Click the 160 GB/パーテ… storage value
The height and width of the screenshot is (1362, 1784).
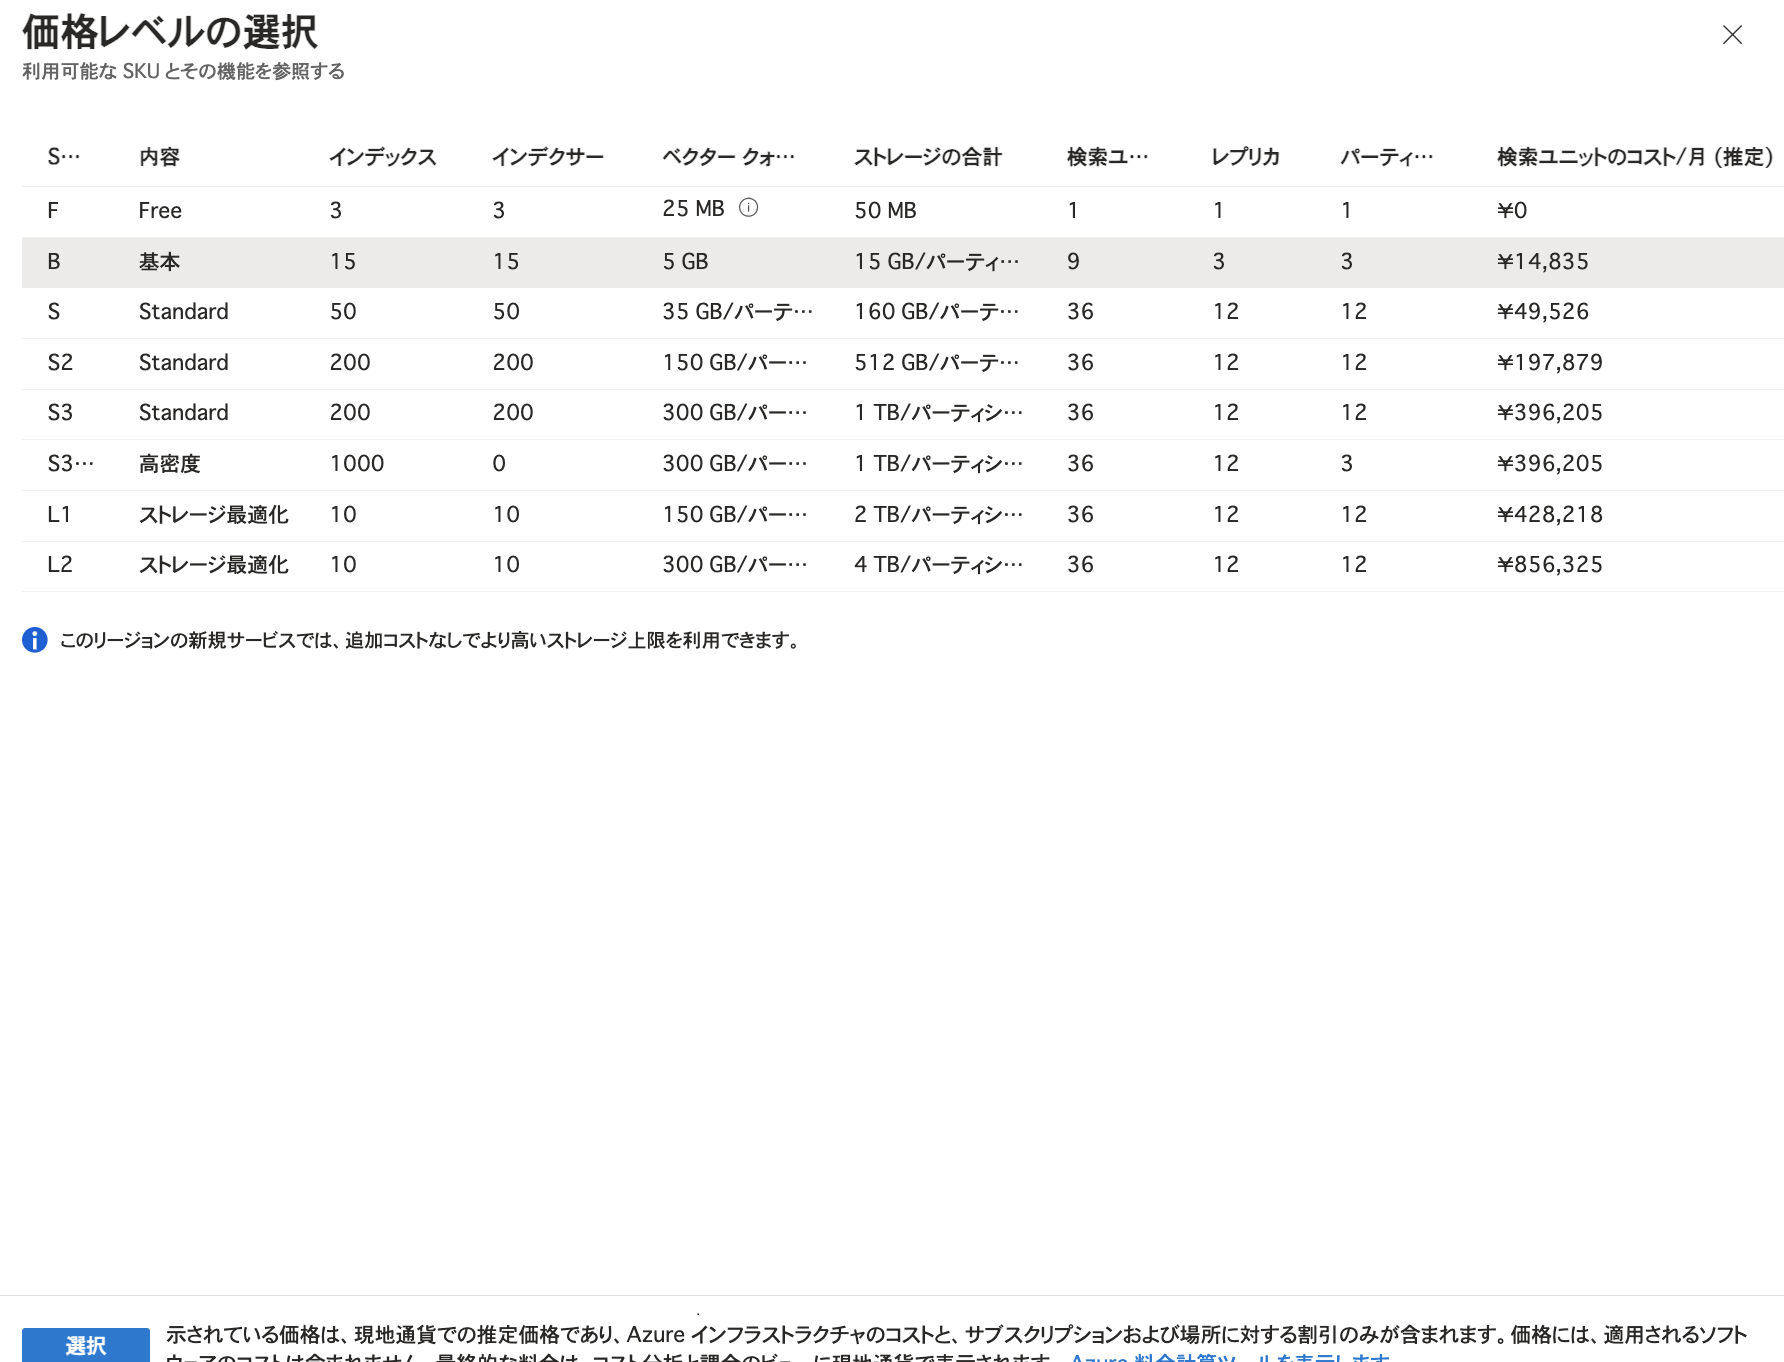point(937,311)
